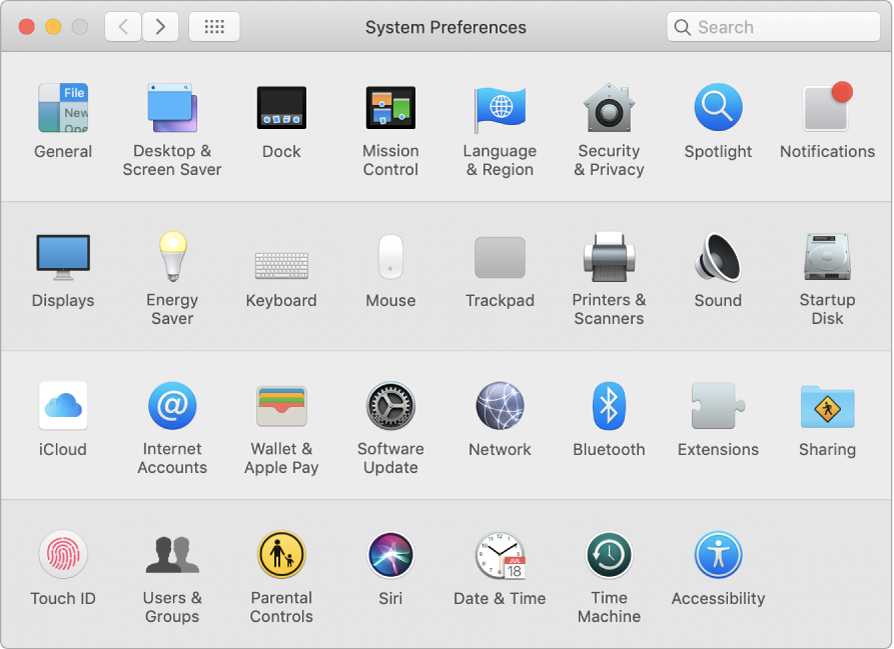Open Accessibility settings
This screenshot has width=894, height=649.
point(718,553)
